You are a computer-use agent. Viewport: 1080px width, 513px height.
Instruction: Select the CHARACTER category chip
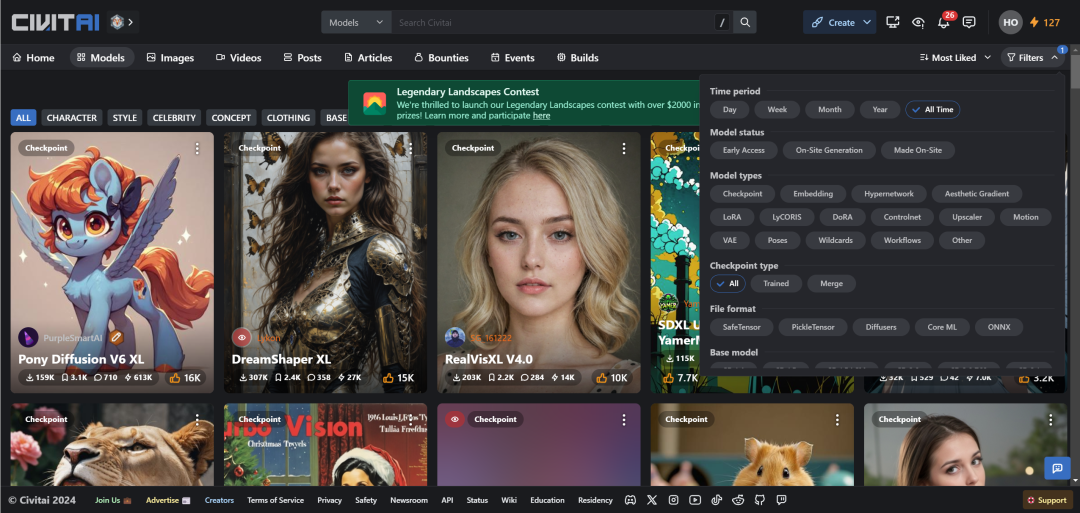pyautogui.click(x=72, y=118)
